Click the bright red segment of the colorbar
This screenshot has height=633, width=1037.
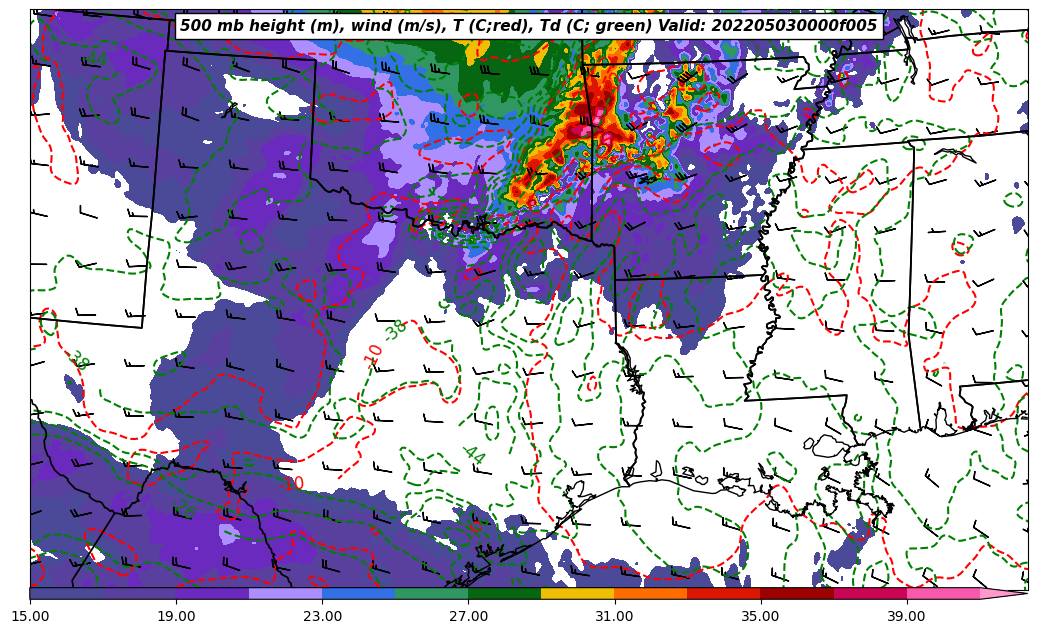pyautogui.click(x=724, y=593)
